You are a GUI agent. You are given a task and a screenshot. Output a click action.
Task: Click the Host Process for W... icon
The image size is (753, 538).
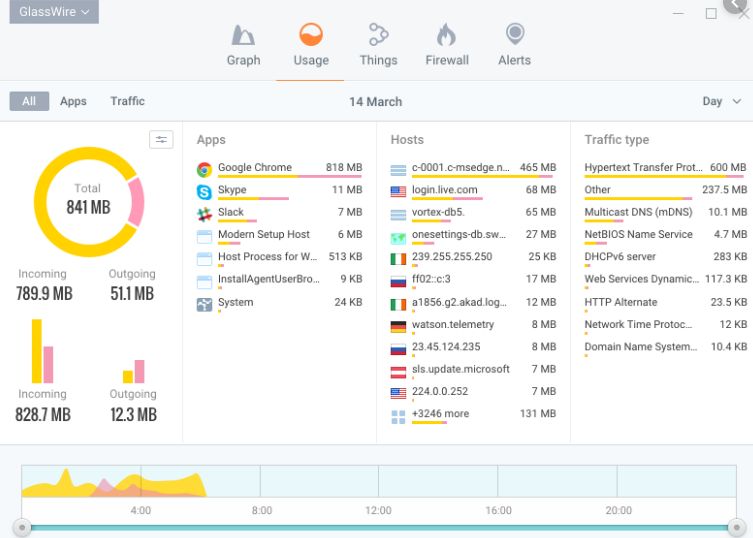tap(204, 259)
